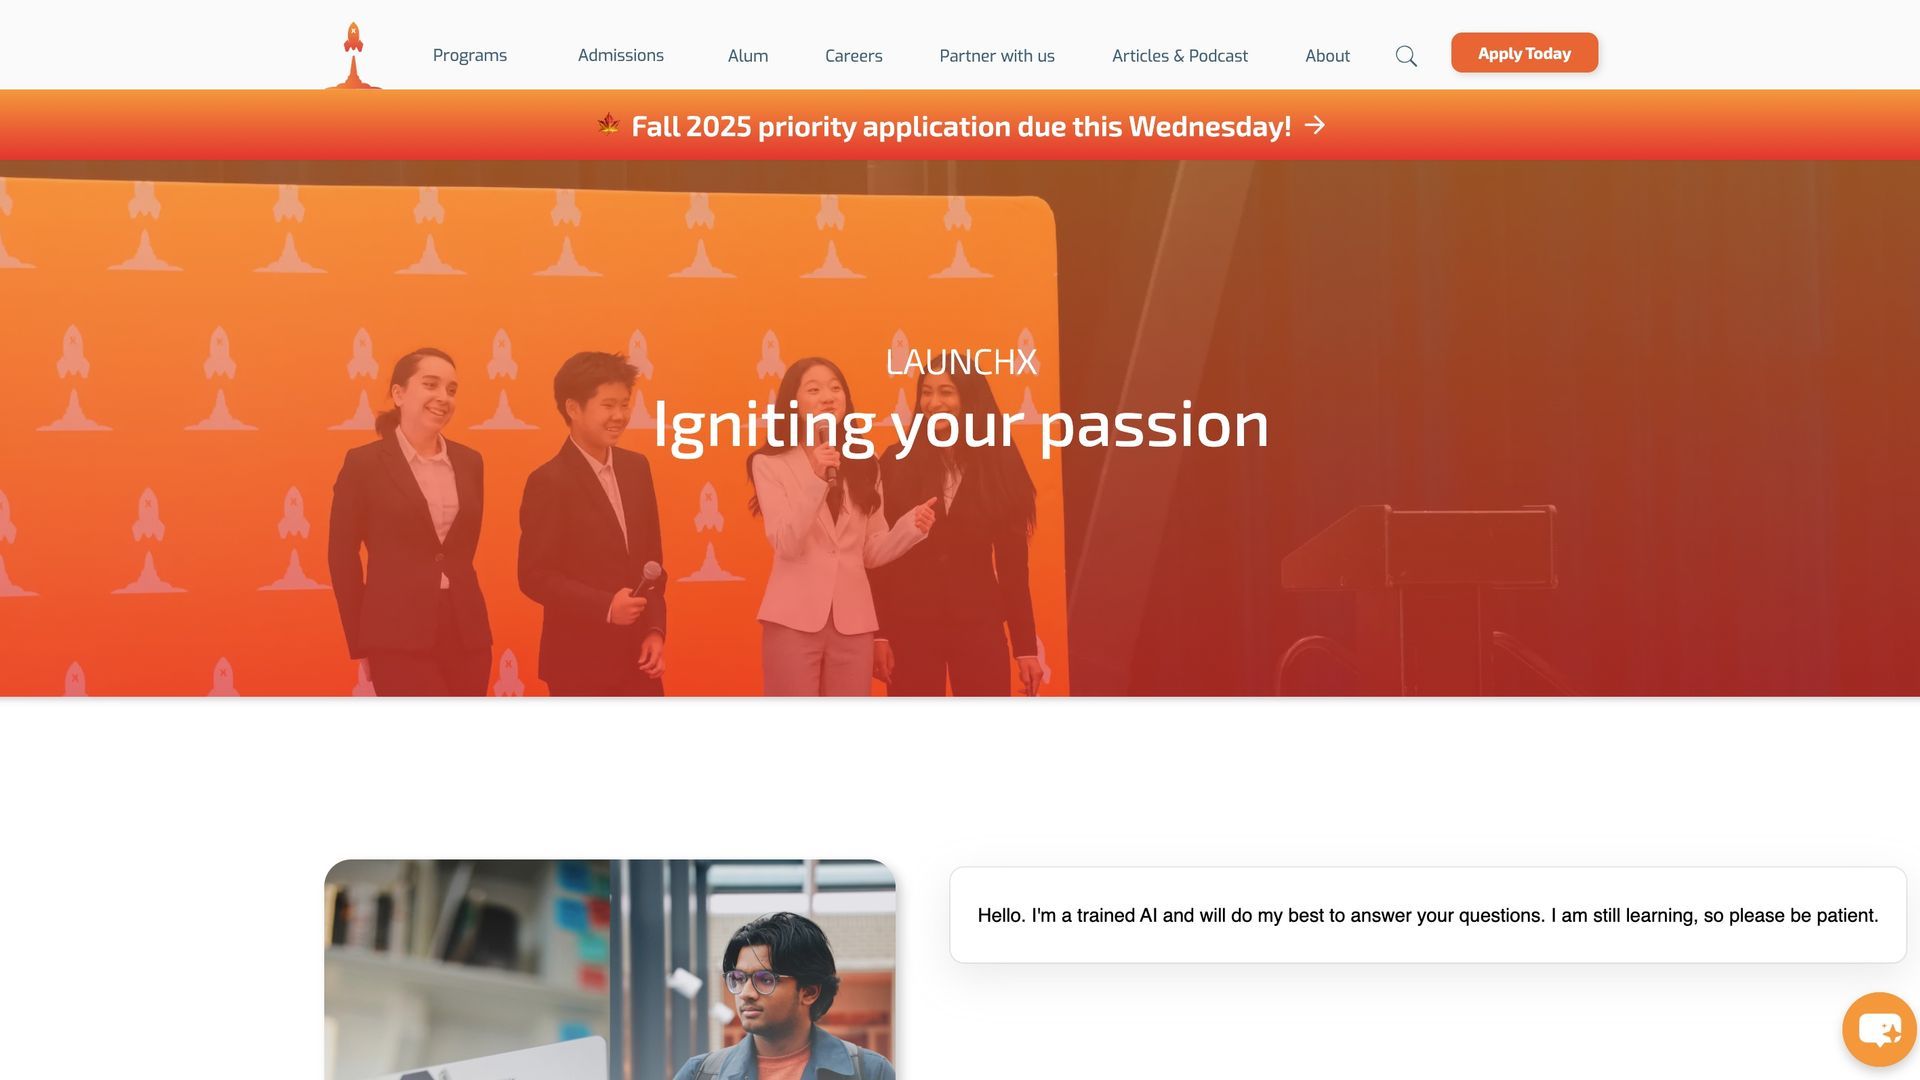This screenshot has width=1920, height=1080.
Task: Select Partner with us in navigation
Action: click(997, 56)
